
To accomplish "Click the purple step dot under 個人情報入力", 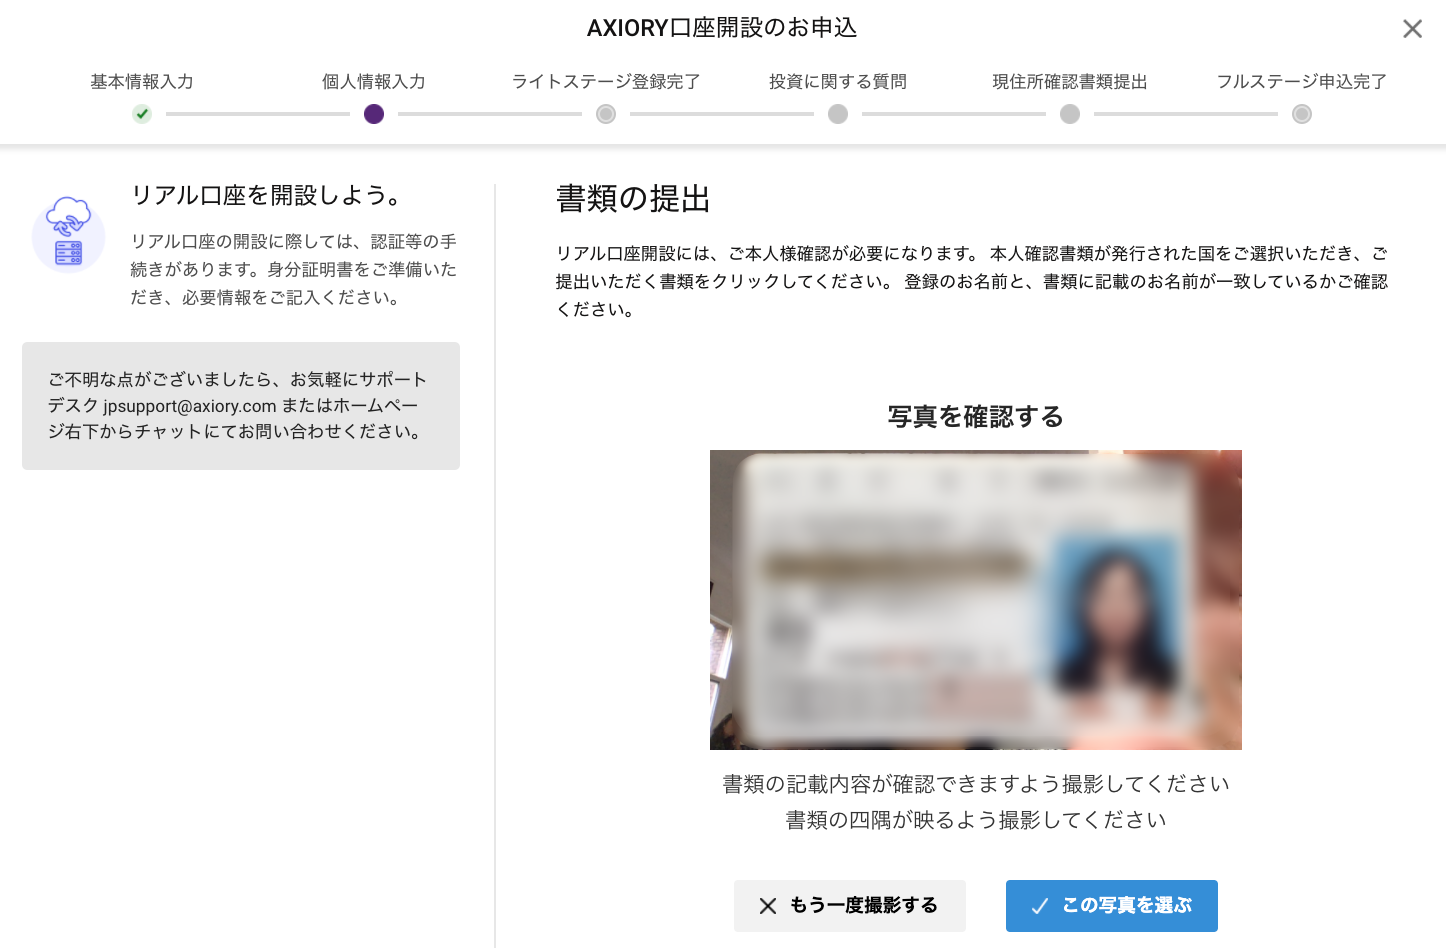I will pos(374,114).
